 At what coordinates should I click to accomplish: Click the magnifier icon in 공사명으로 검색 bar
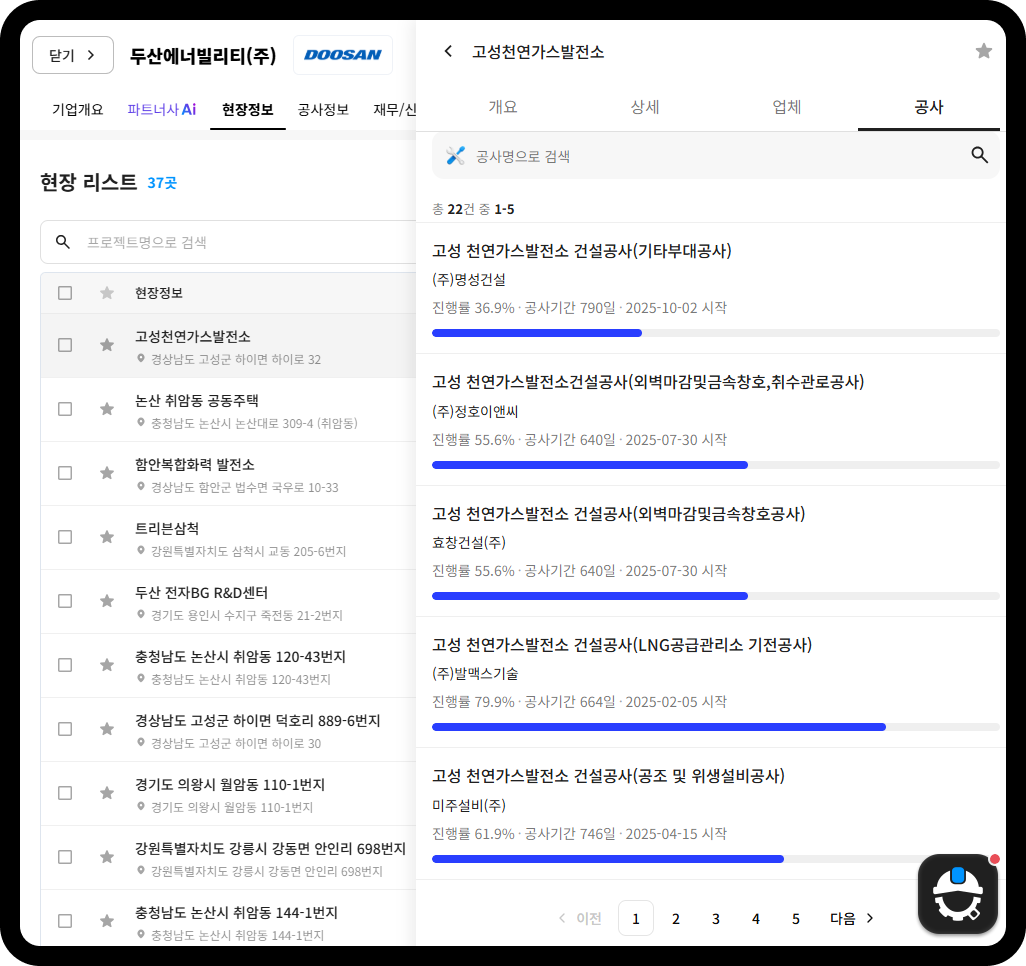(979, 155)
